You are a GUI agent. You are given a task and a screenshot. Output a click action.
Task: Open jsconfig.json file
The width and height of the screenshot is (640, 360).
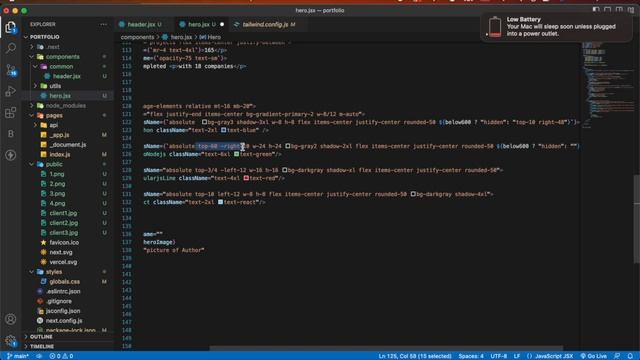point(63,311)
